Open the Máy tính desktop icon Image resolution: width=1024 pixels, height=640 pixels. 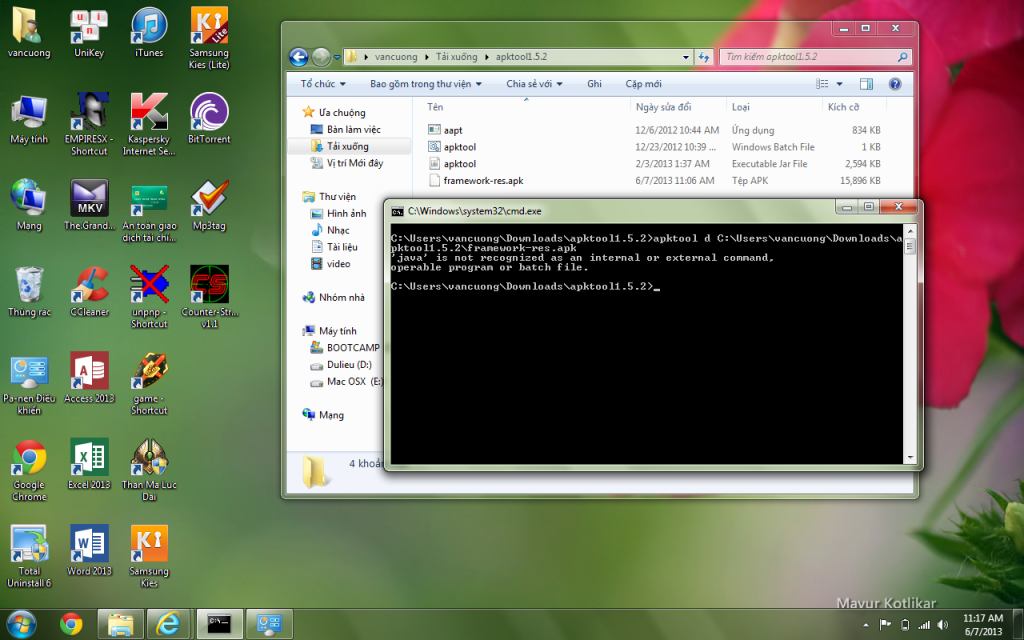[x=29, y=118]
